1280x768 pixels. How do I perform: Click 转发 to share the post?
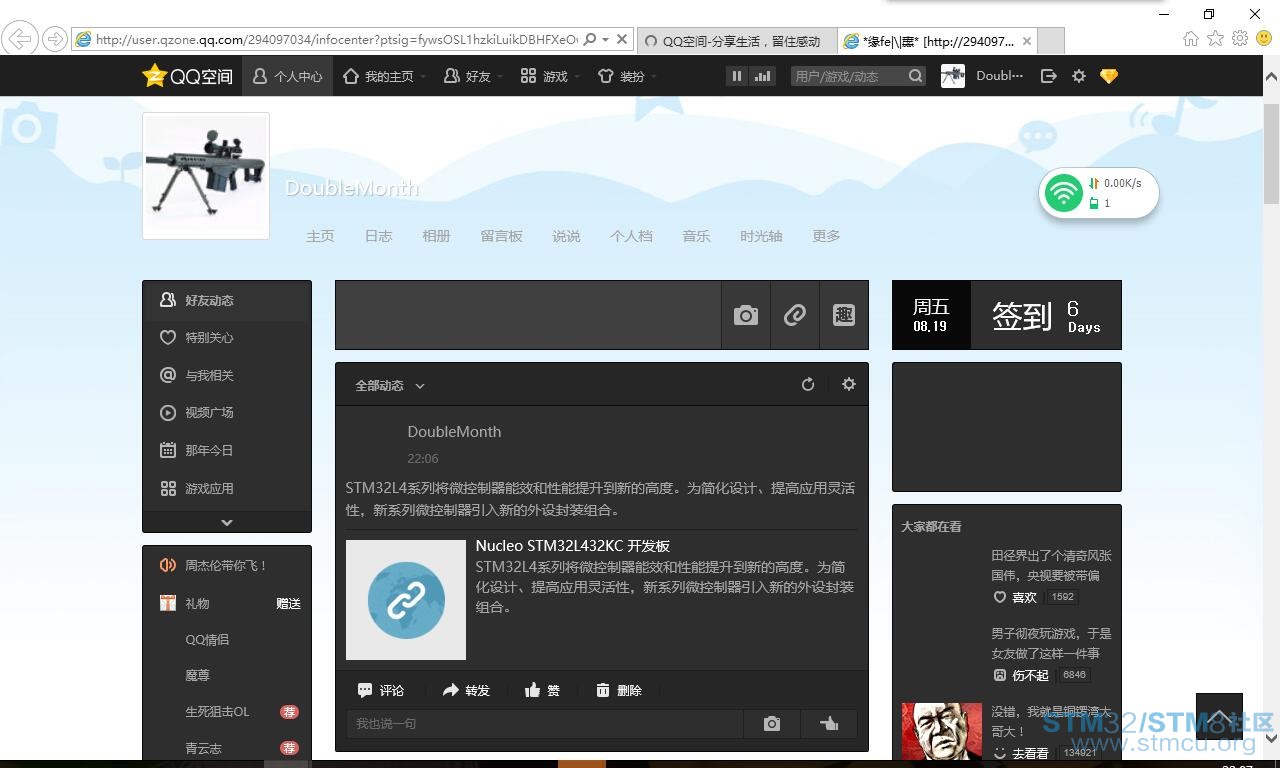point(466,690)
